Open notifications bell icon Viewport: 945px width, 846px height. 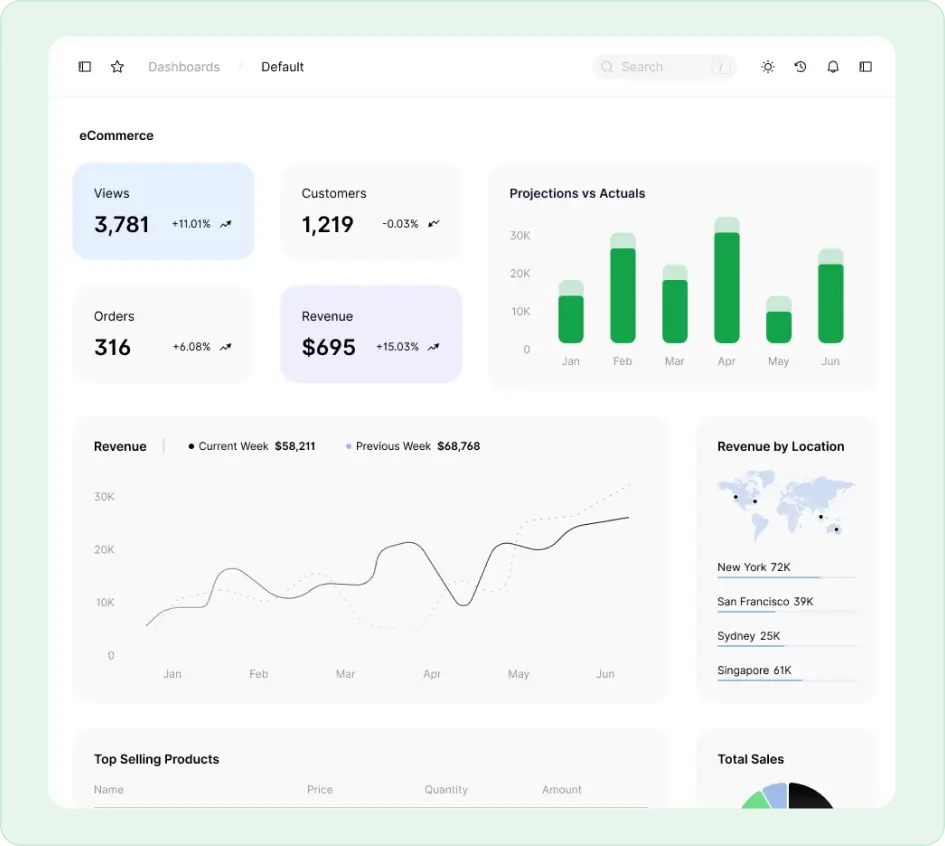click(x=833, y=67)
